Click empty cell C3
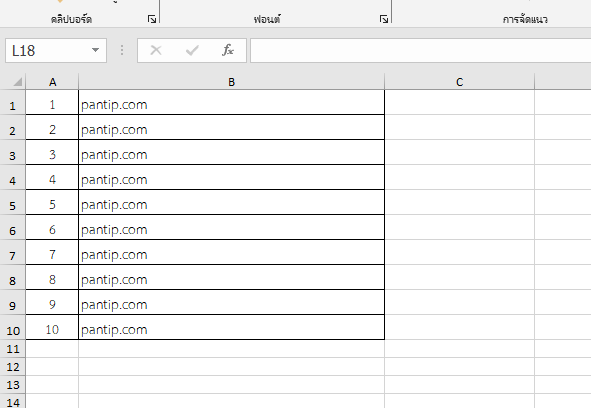 [x=459, y=152]
